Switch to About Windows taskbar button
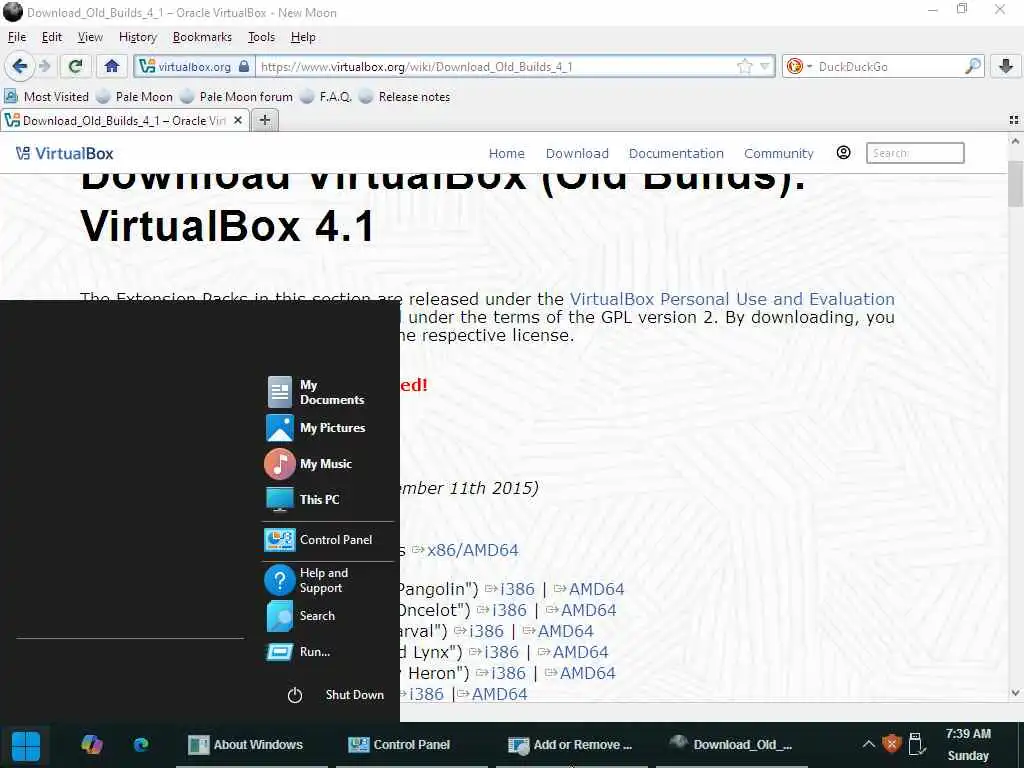 coord(251,745)
